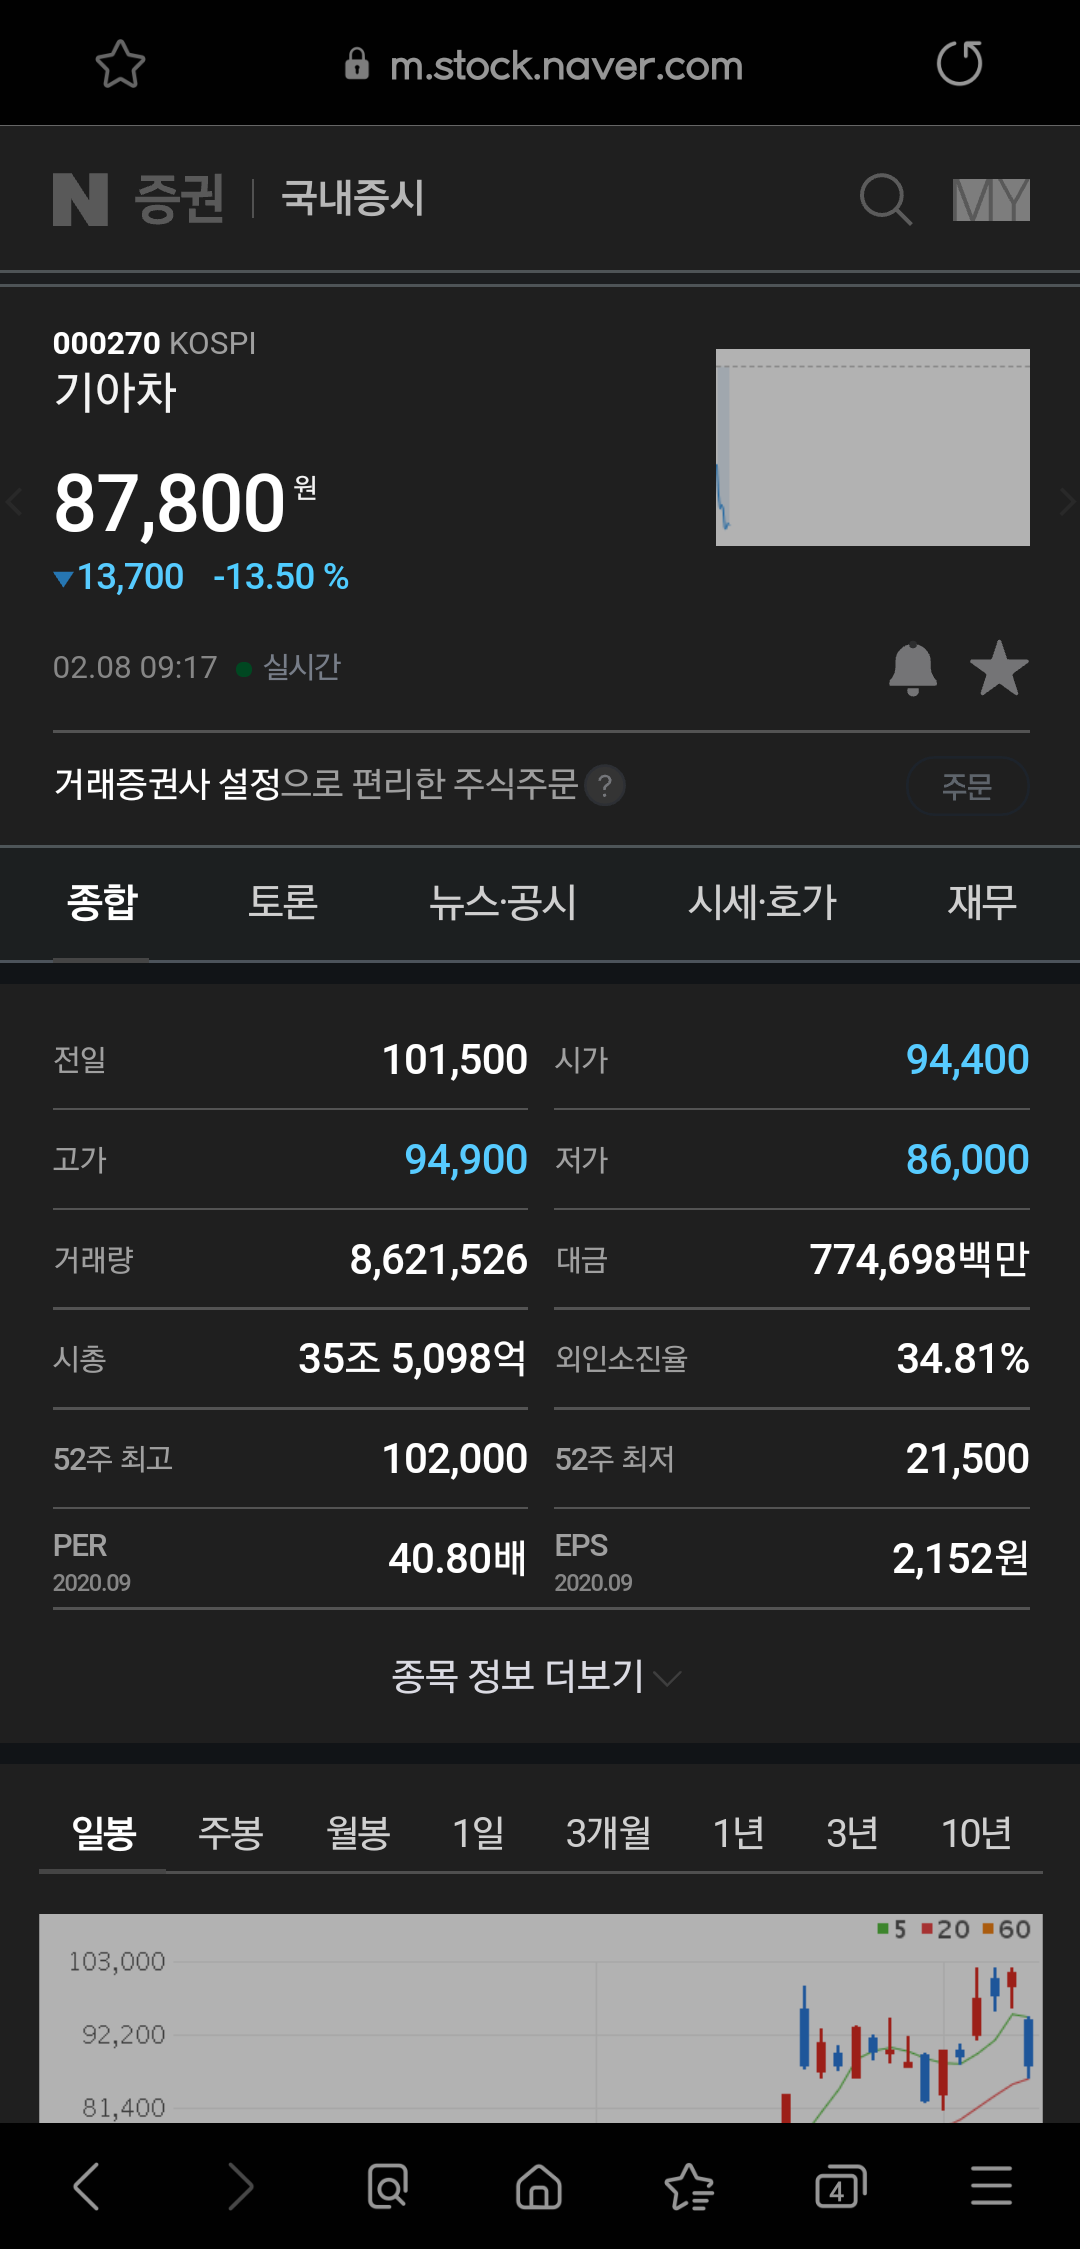Tap the price alert bell icon
This screenshot has width=1080, height=2249.
[912, 669]
